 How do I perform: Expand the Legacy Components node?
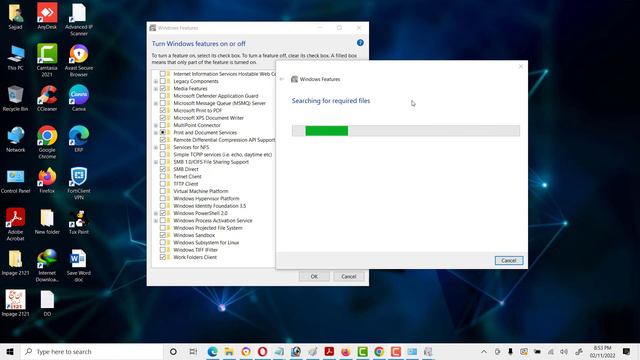pos(156,82)
